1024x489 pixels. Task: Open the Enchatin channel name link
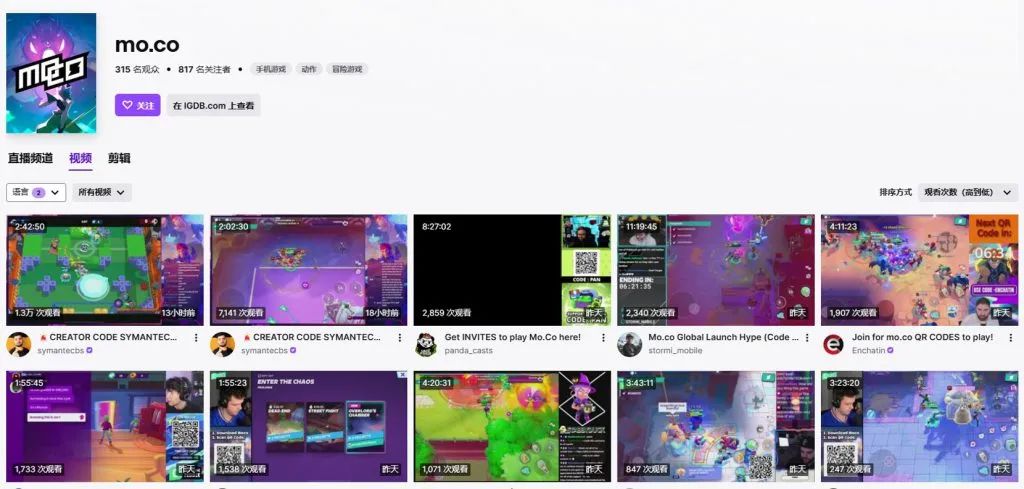point(869,351)
